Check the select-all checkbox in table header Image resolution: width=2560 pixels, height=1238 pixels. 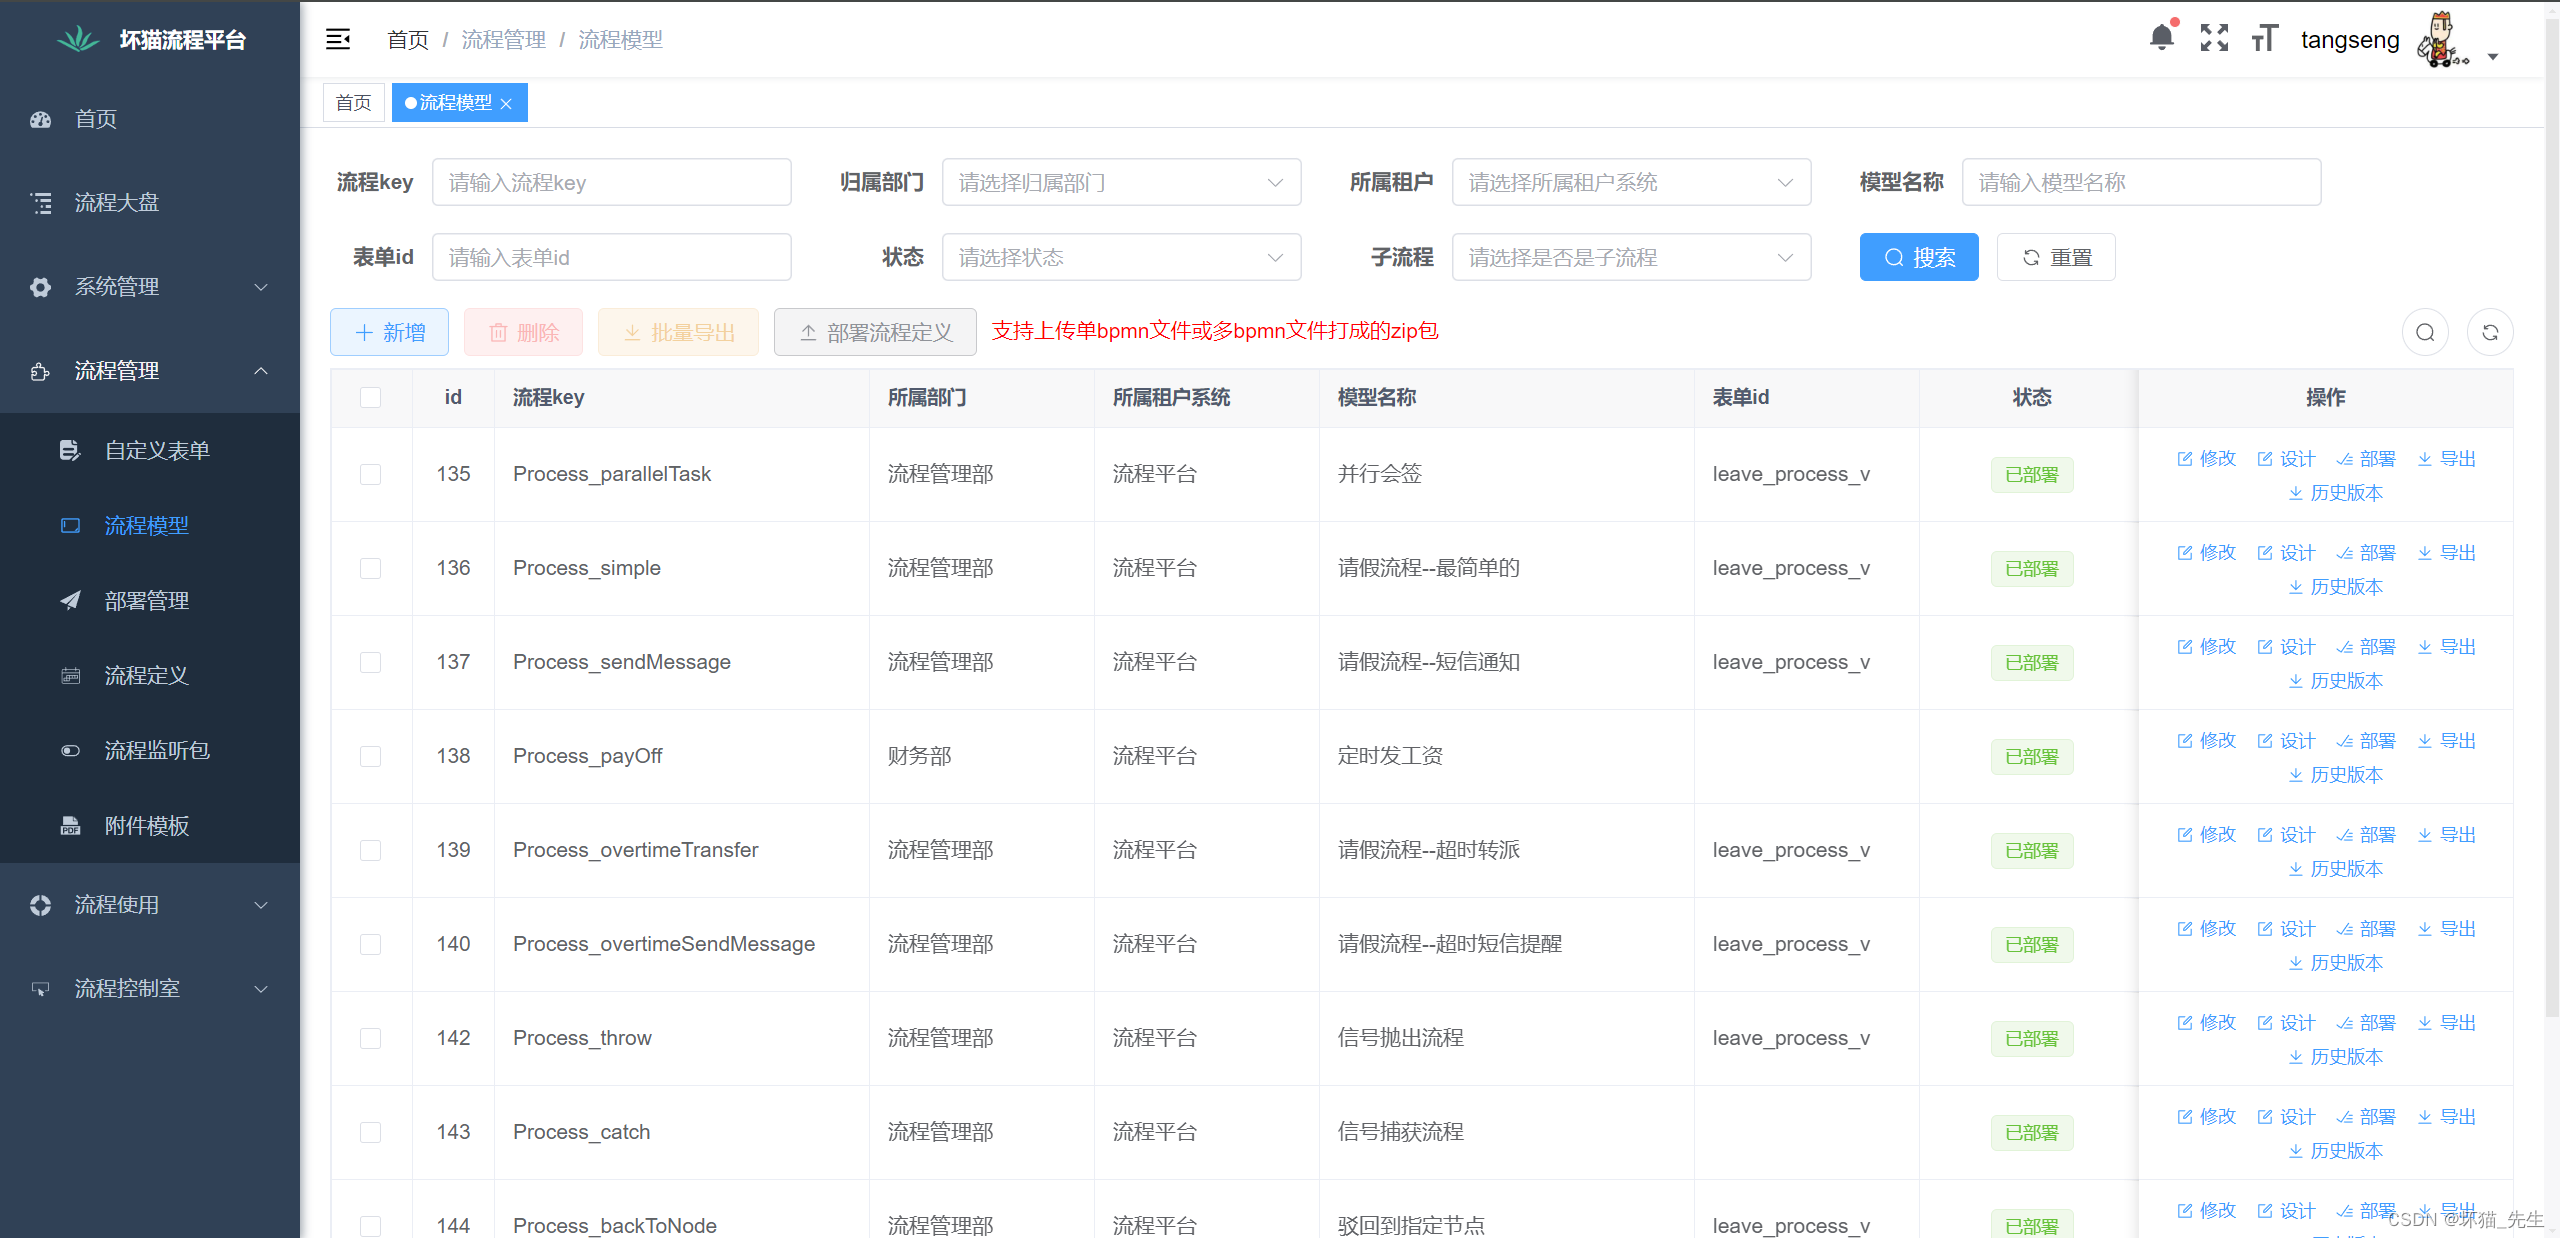371,397
